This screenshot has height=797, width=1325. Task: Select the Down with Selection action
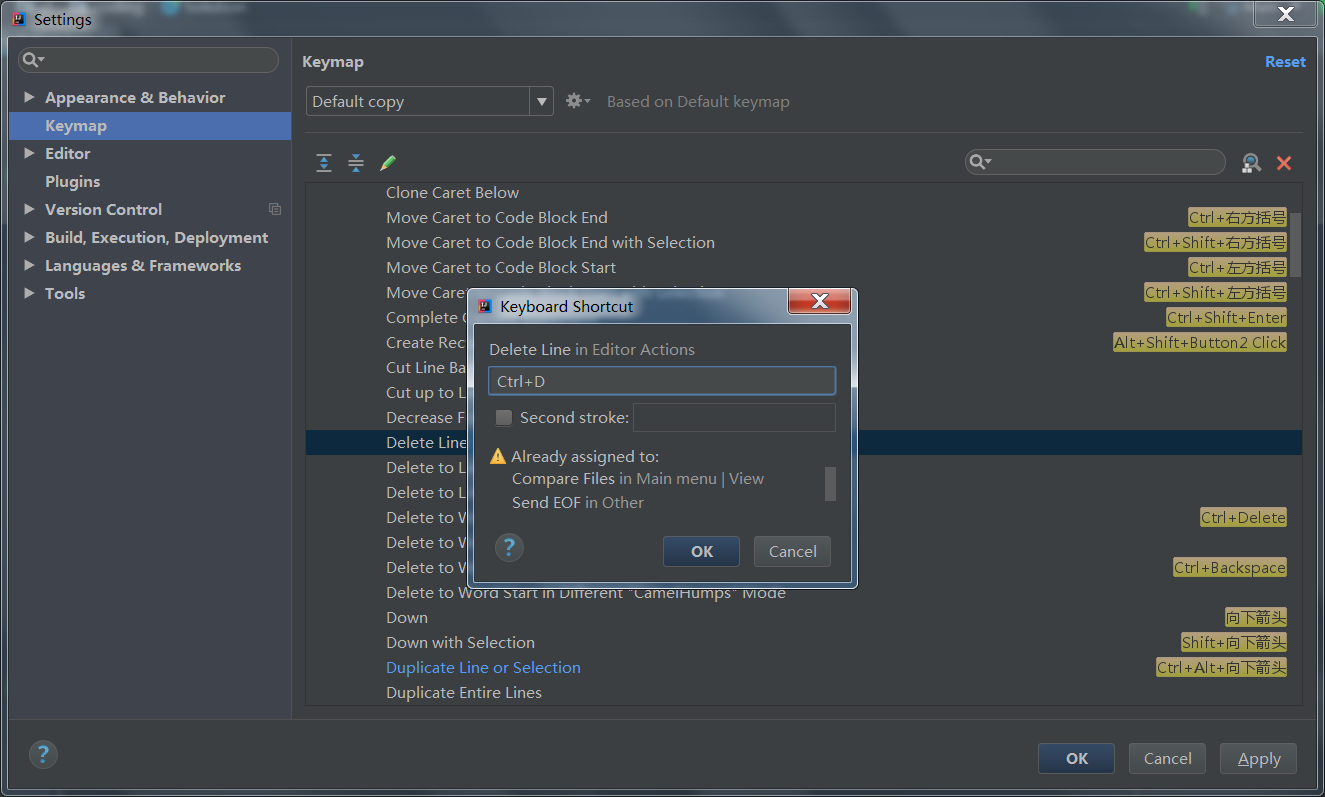pos(461,642)
